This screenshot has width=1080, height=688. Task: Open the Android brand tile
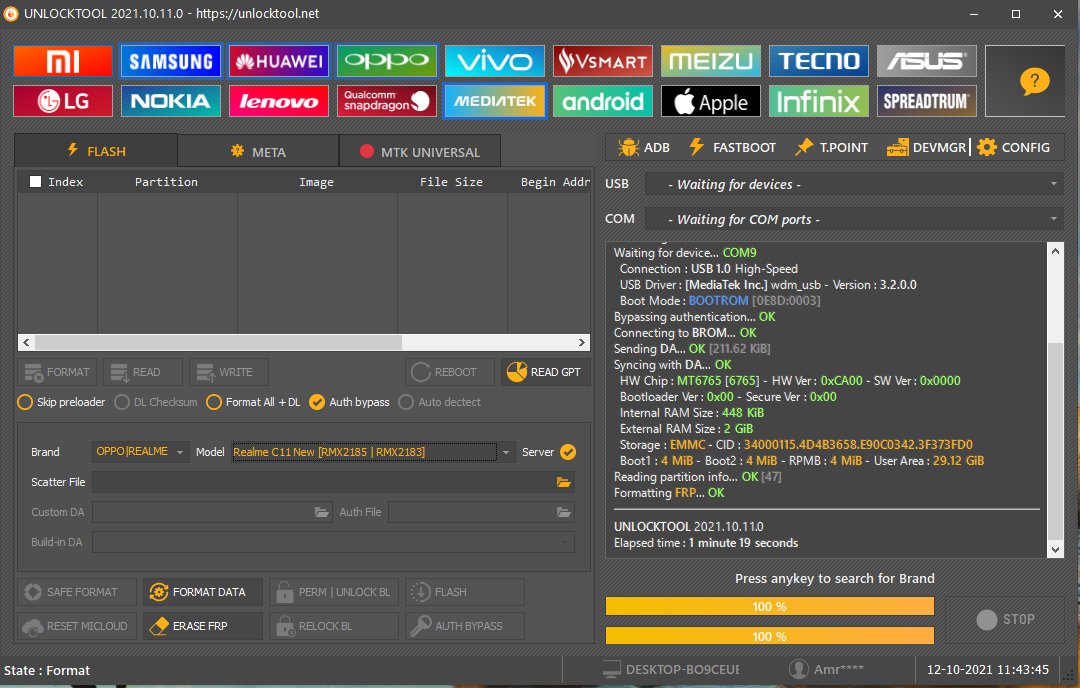coord(603,101)
